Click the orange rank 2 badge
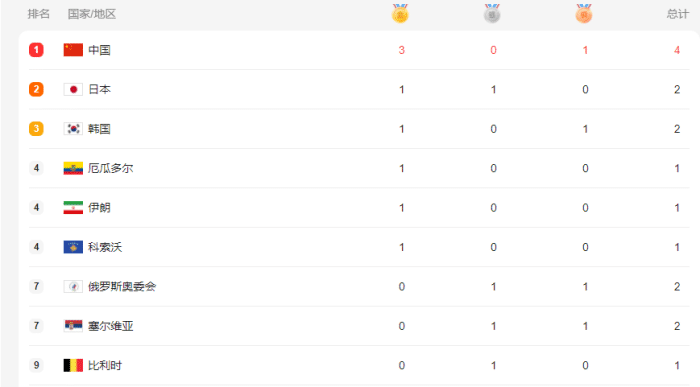Viewport: 700px width, 387px height. click(37, 89)
